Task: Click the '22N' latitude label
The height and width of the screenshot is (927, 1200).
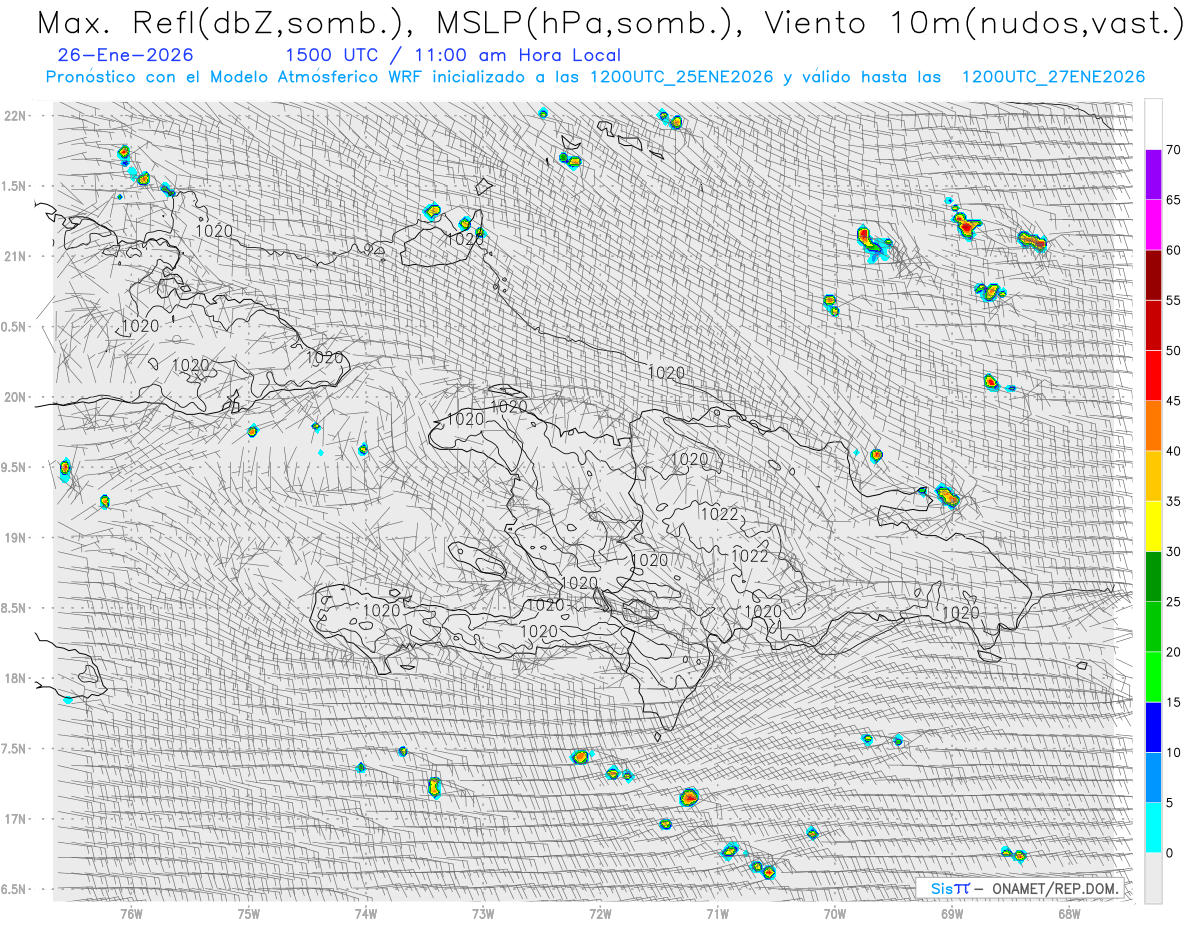Action: pyautogui.click(x=15, y=116)
